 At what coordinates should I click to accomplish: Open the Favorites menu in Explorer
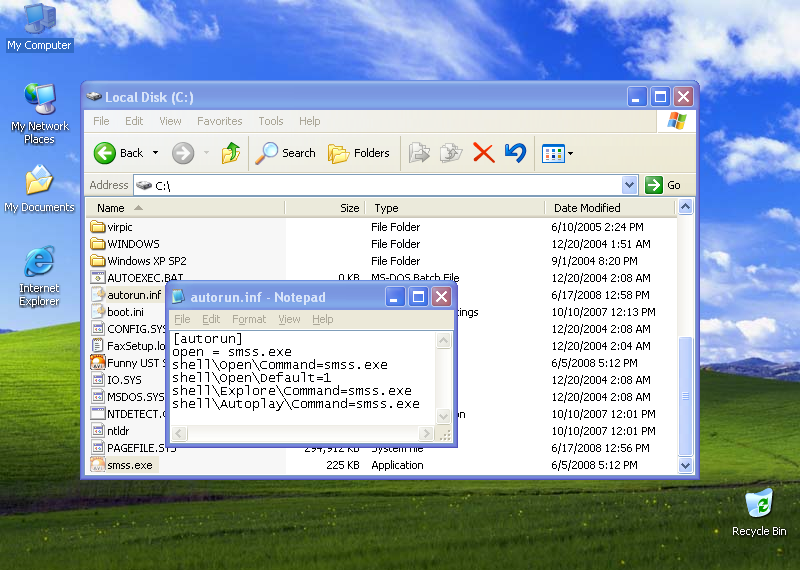pyautogui.click(x=219, y=121)
